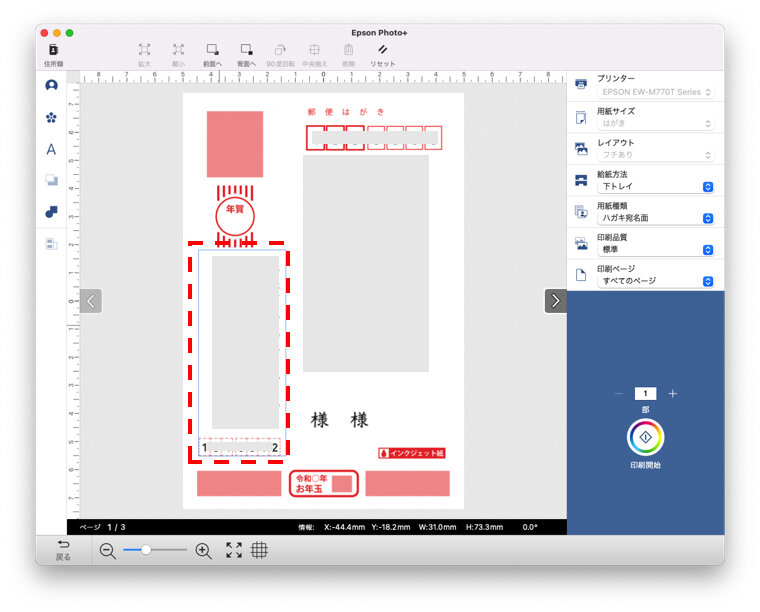Select the sender profile sidebar icon

(51, 86)
